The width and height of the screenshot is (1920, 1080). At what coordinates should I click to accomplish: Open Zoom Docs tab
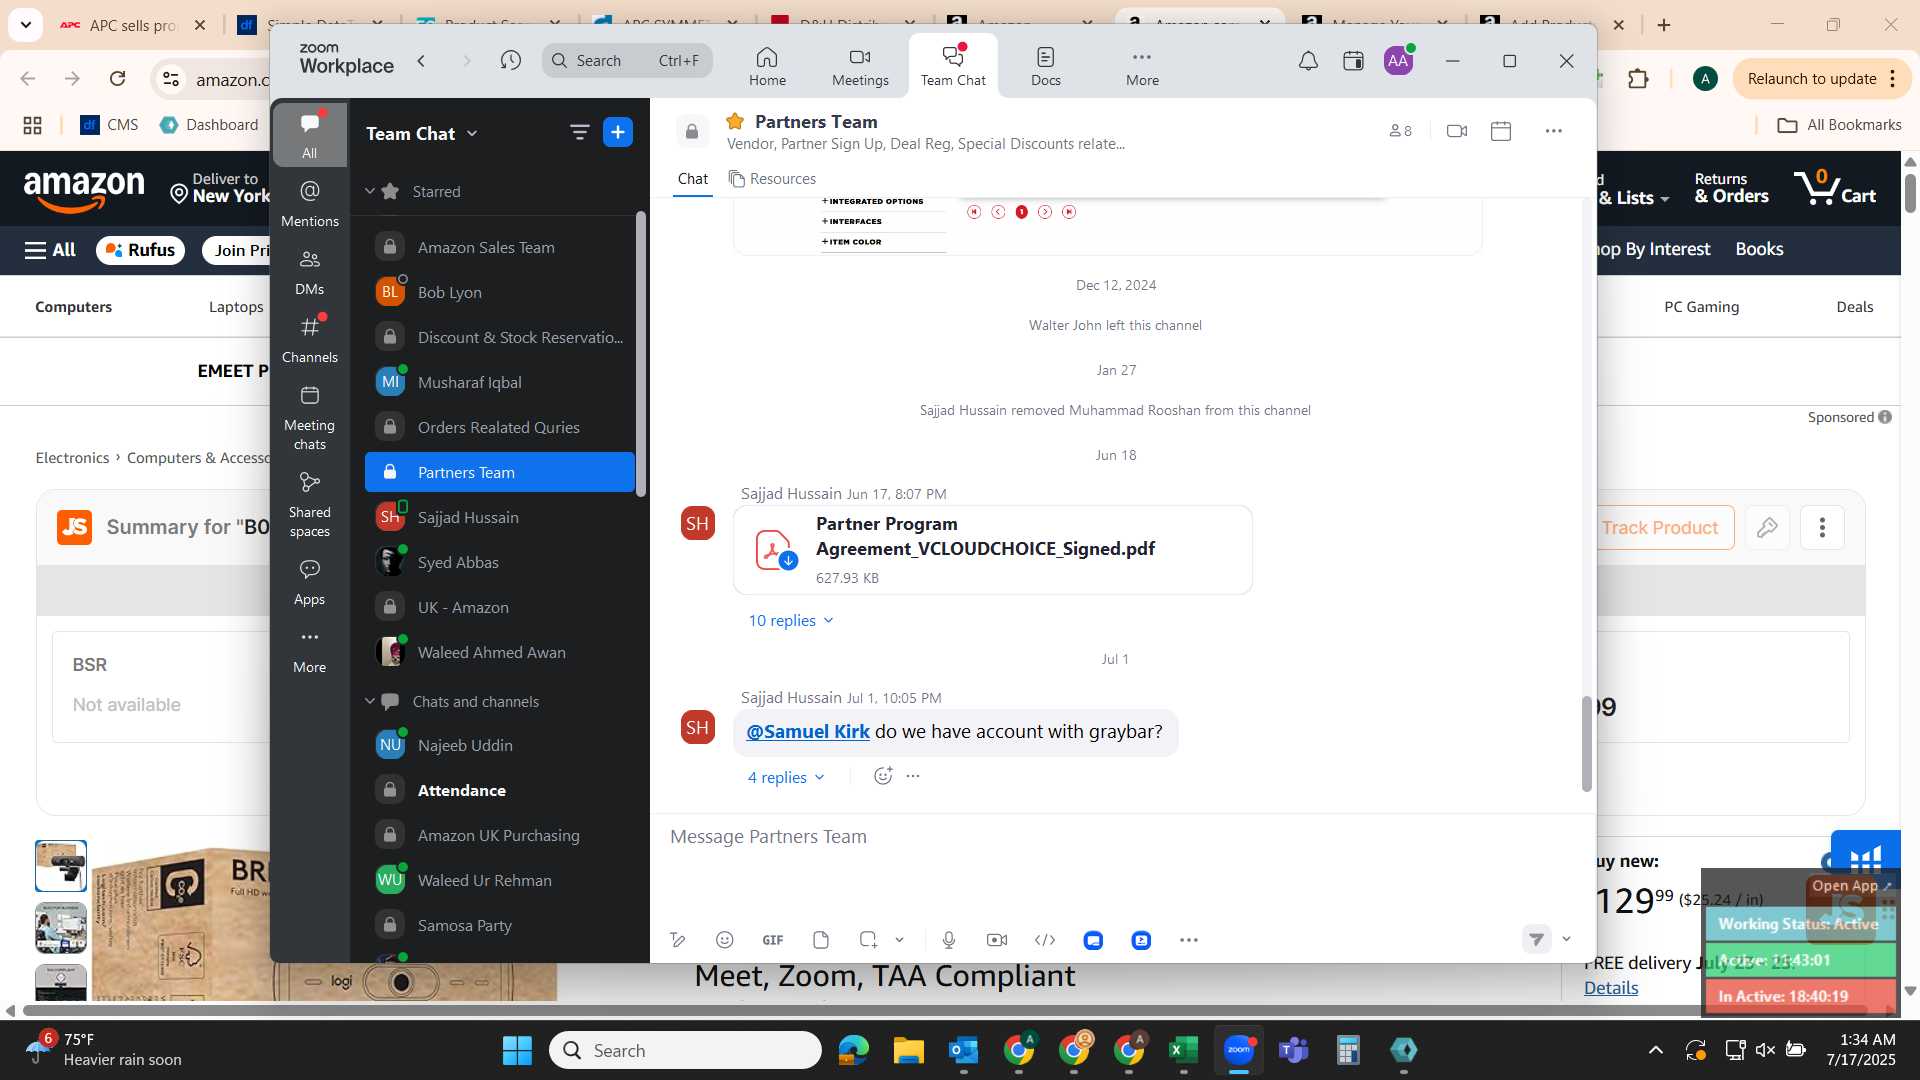1046,66
